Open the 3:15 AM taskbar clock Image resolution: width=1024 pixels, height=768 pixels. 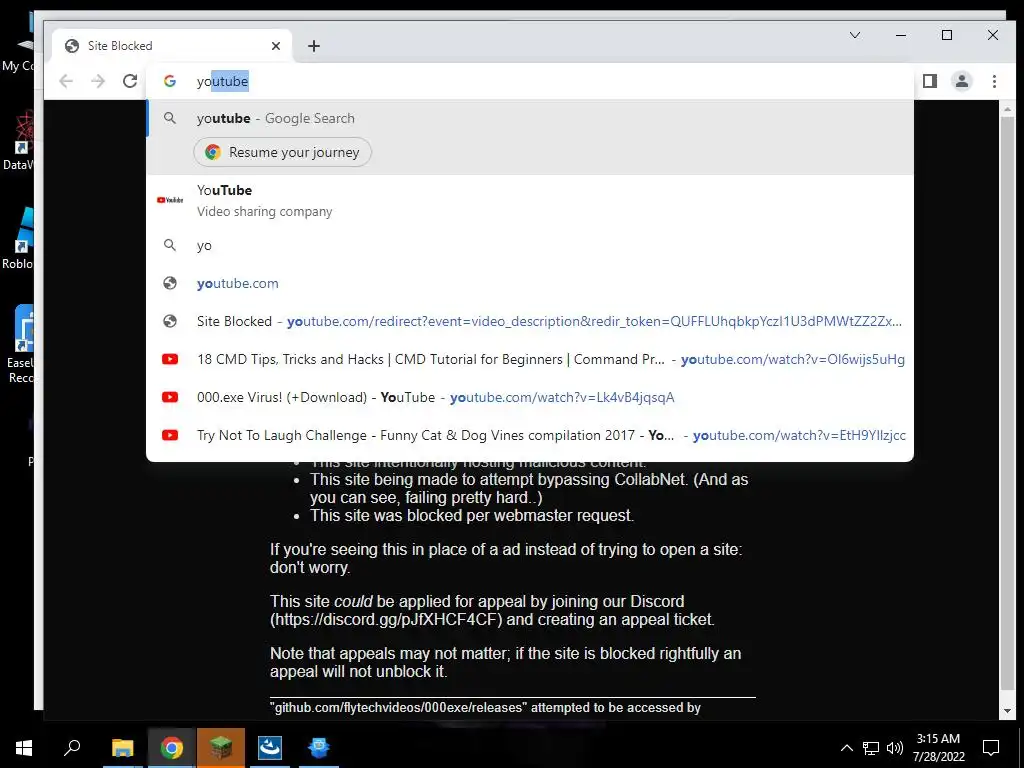(x=938, y=748)
